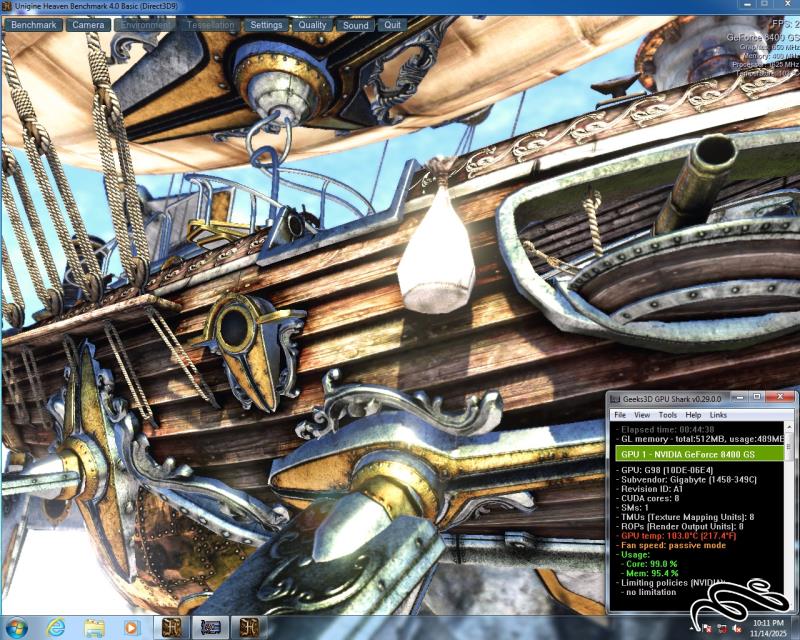The height and width of the screenshot is (640, 800).
Task: Launch Windows Media Player from taskbar
Action: [x=131, y=627]
